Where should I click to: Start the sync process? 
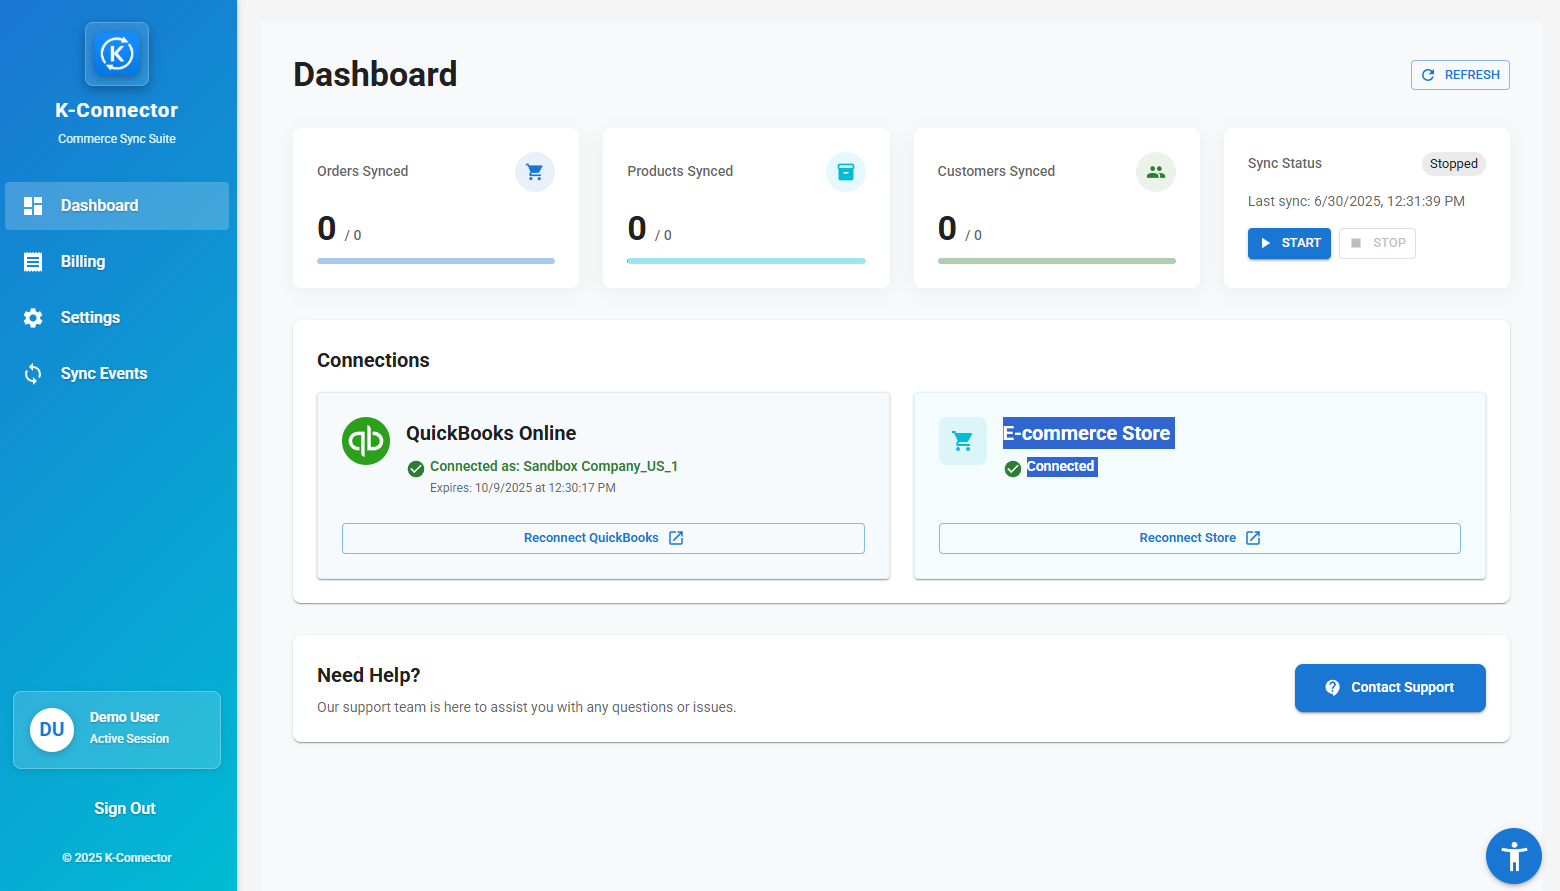[x=1289, y=243]
